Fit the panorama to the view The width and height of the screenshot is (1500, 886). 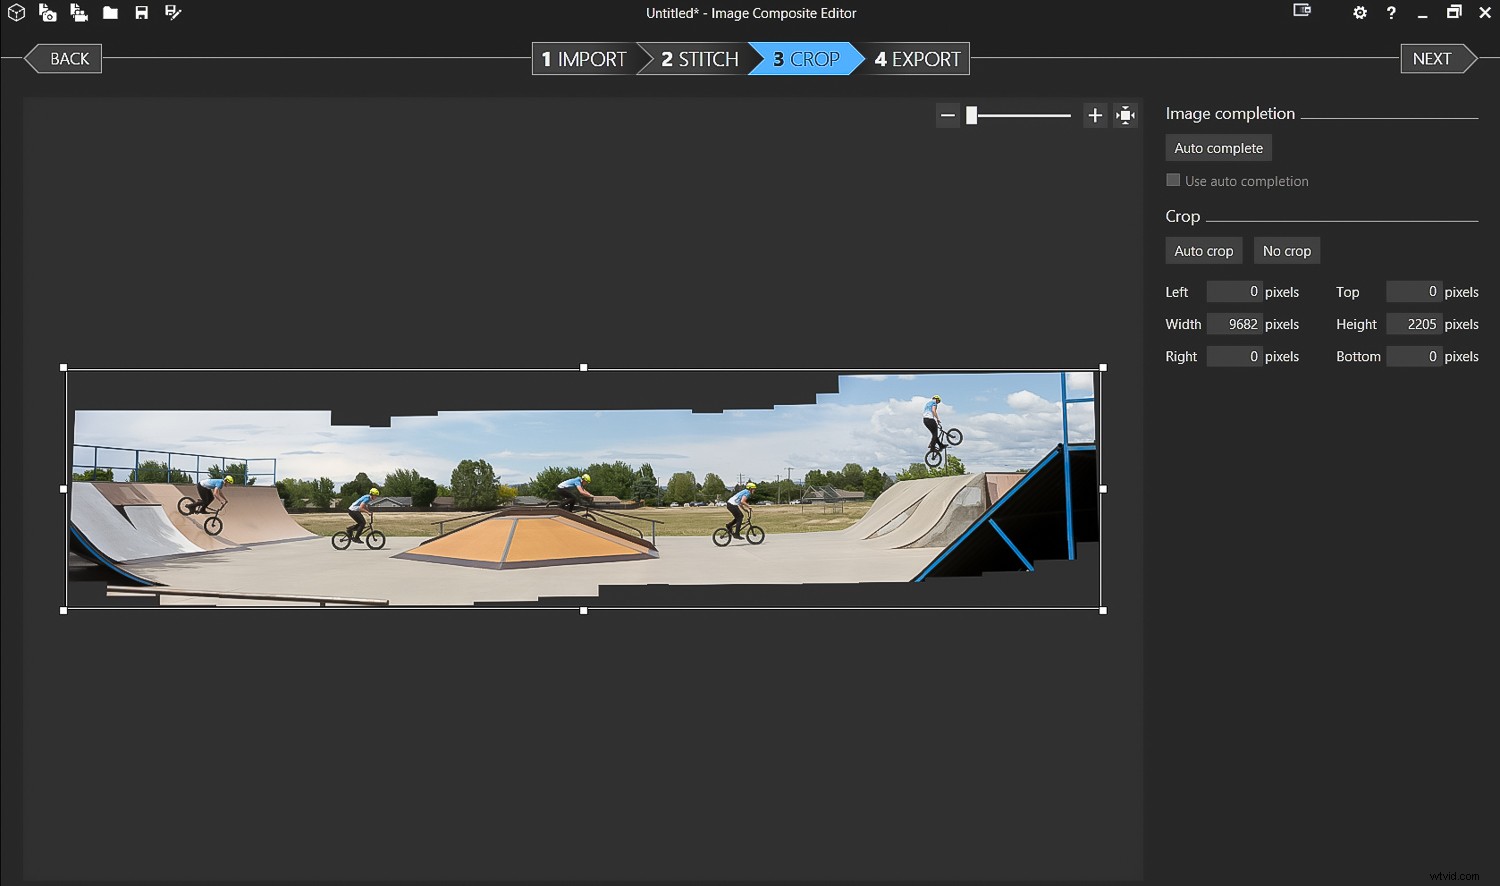tap(1125, 115)
